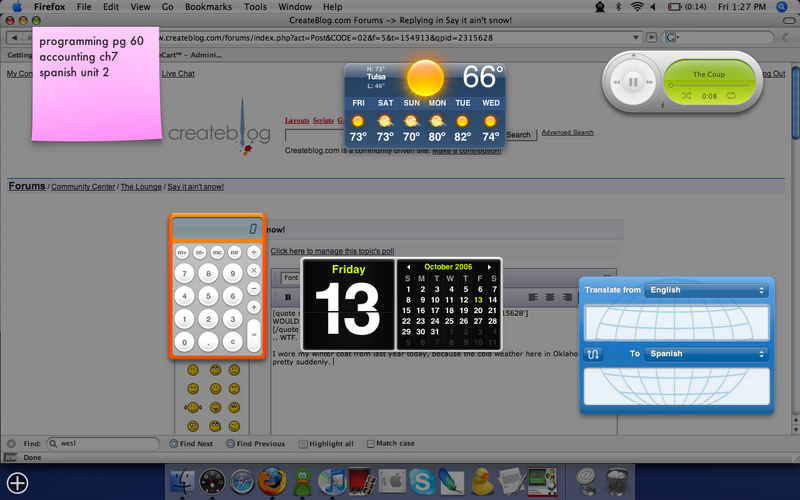Go to previous track in iTunes widget
The width and height of the screenshot is (800, 500).
pos(616,82)
